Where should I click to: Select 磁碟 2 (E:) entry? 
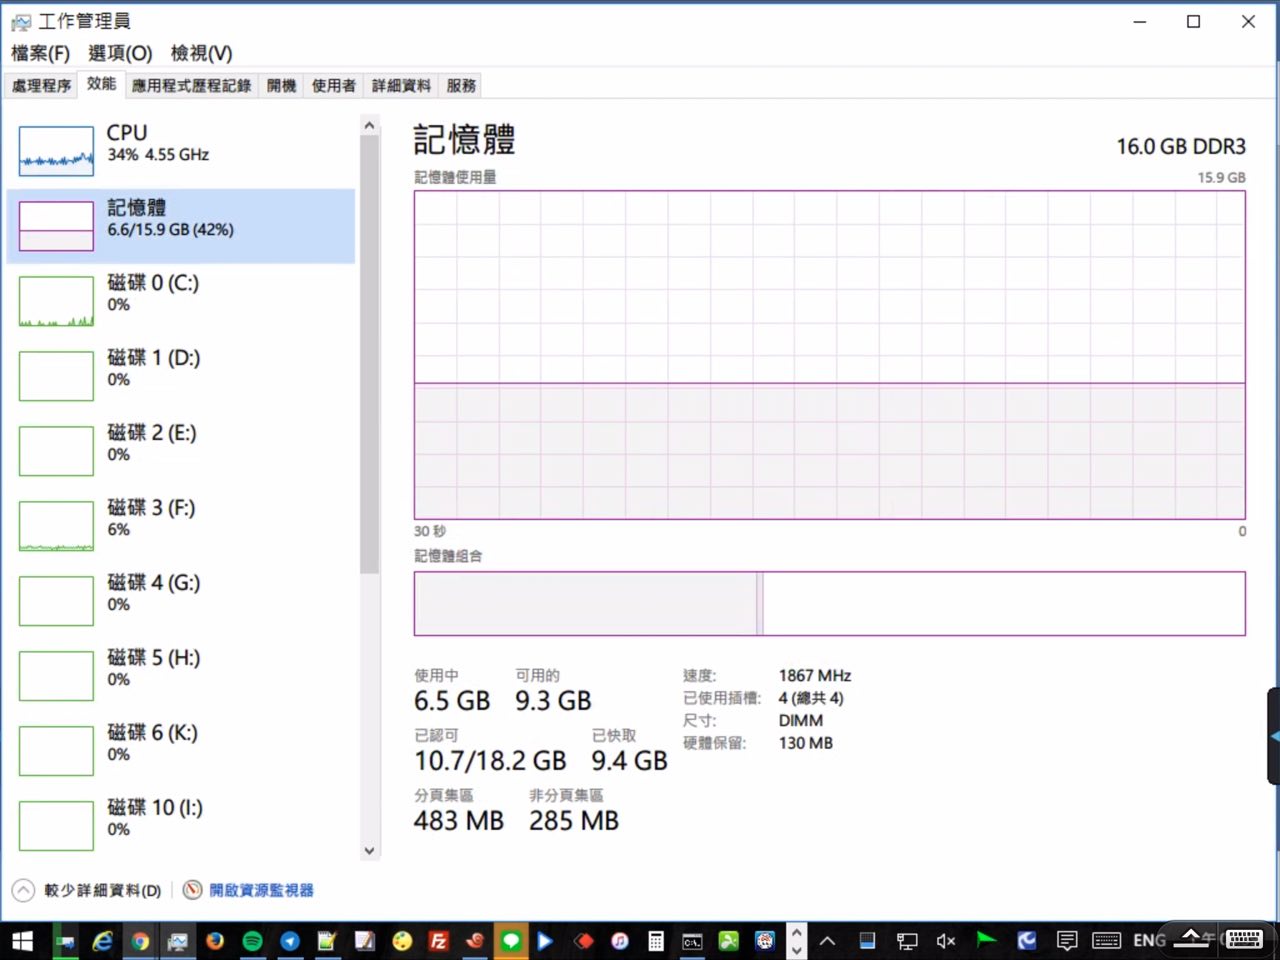(181, 451)
